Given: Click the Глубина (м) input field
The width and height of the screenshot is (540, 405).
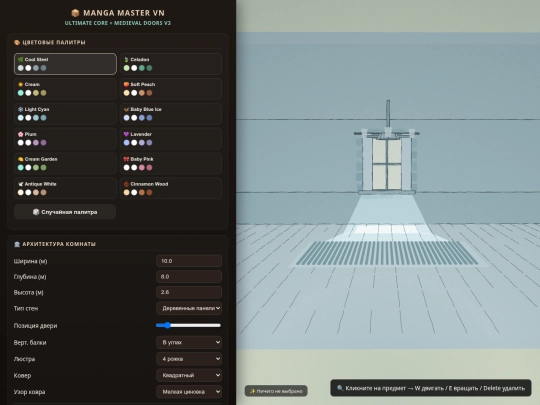Looking at the screenshot, I should 189,277.
